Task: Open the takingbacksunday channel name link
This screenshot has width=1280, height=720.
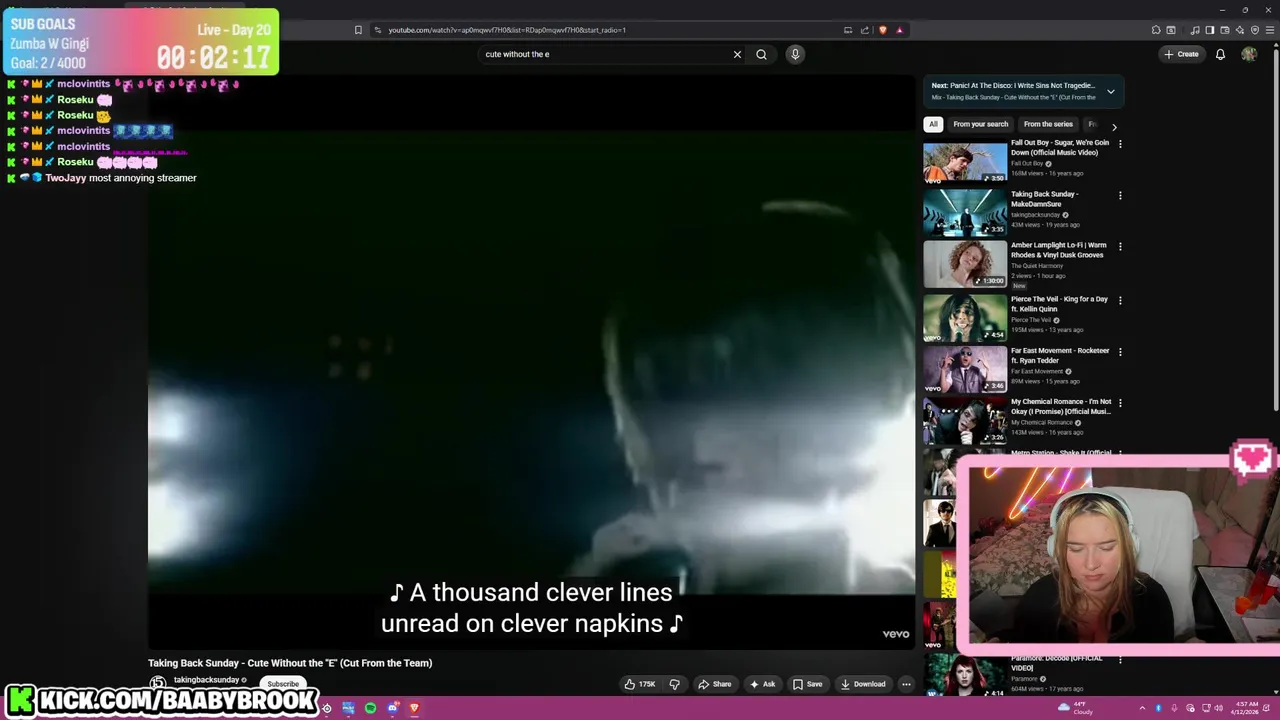Action: [206, 680]
